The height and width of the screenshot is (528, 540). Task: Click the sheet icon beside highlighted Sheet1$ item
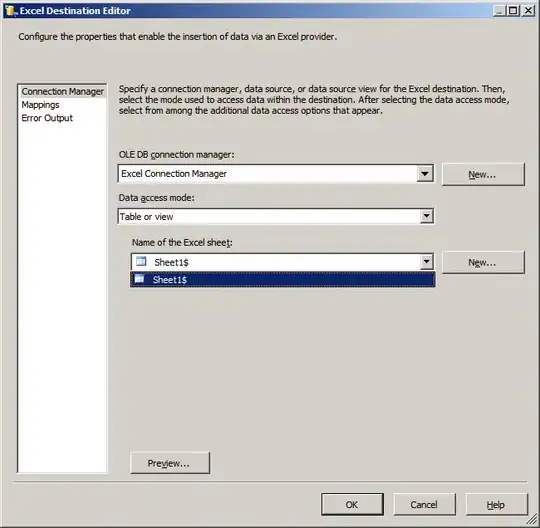tap(139, 279)
